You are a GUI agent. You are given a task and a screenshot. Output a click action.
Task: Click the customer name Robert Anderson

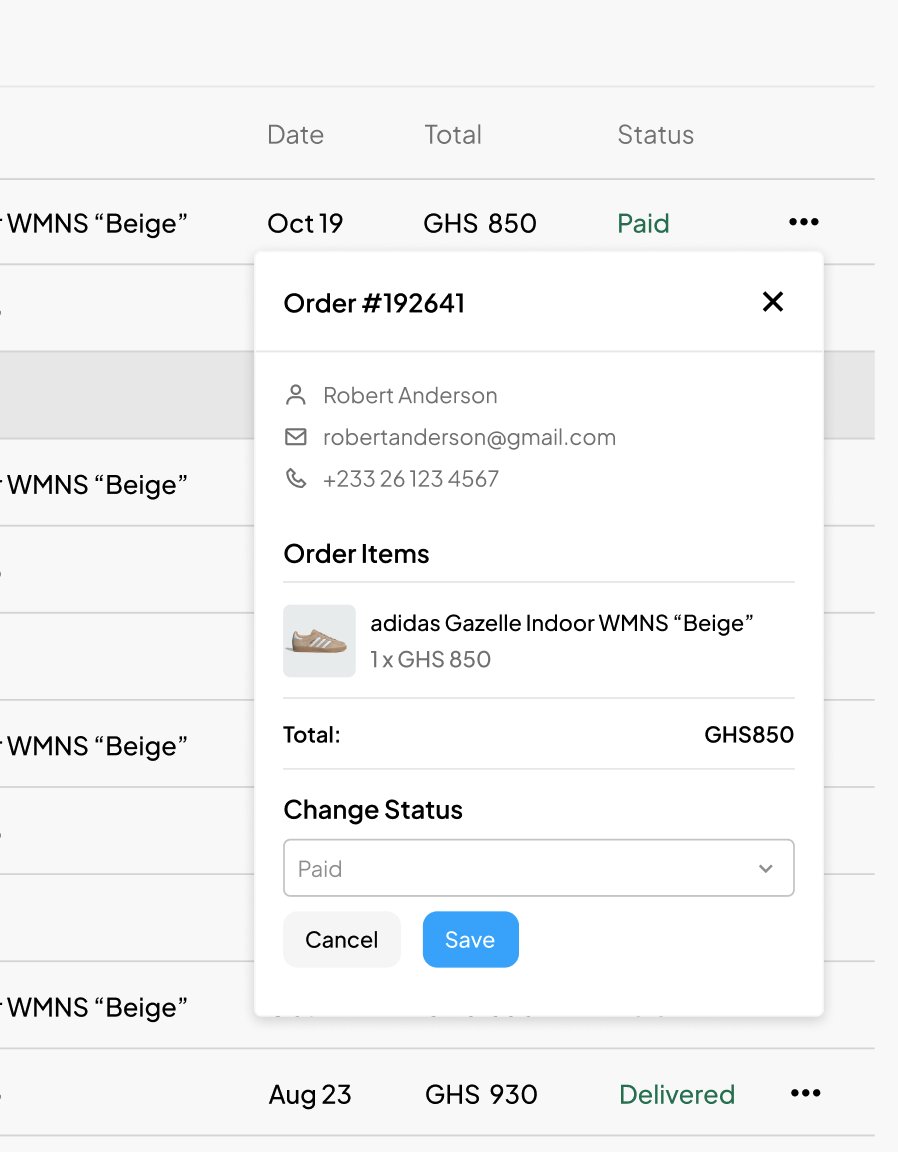(x=410, y=395)
